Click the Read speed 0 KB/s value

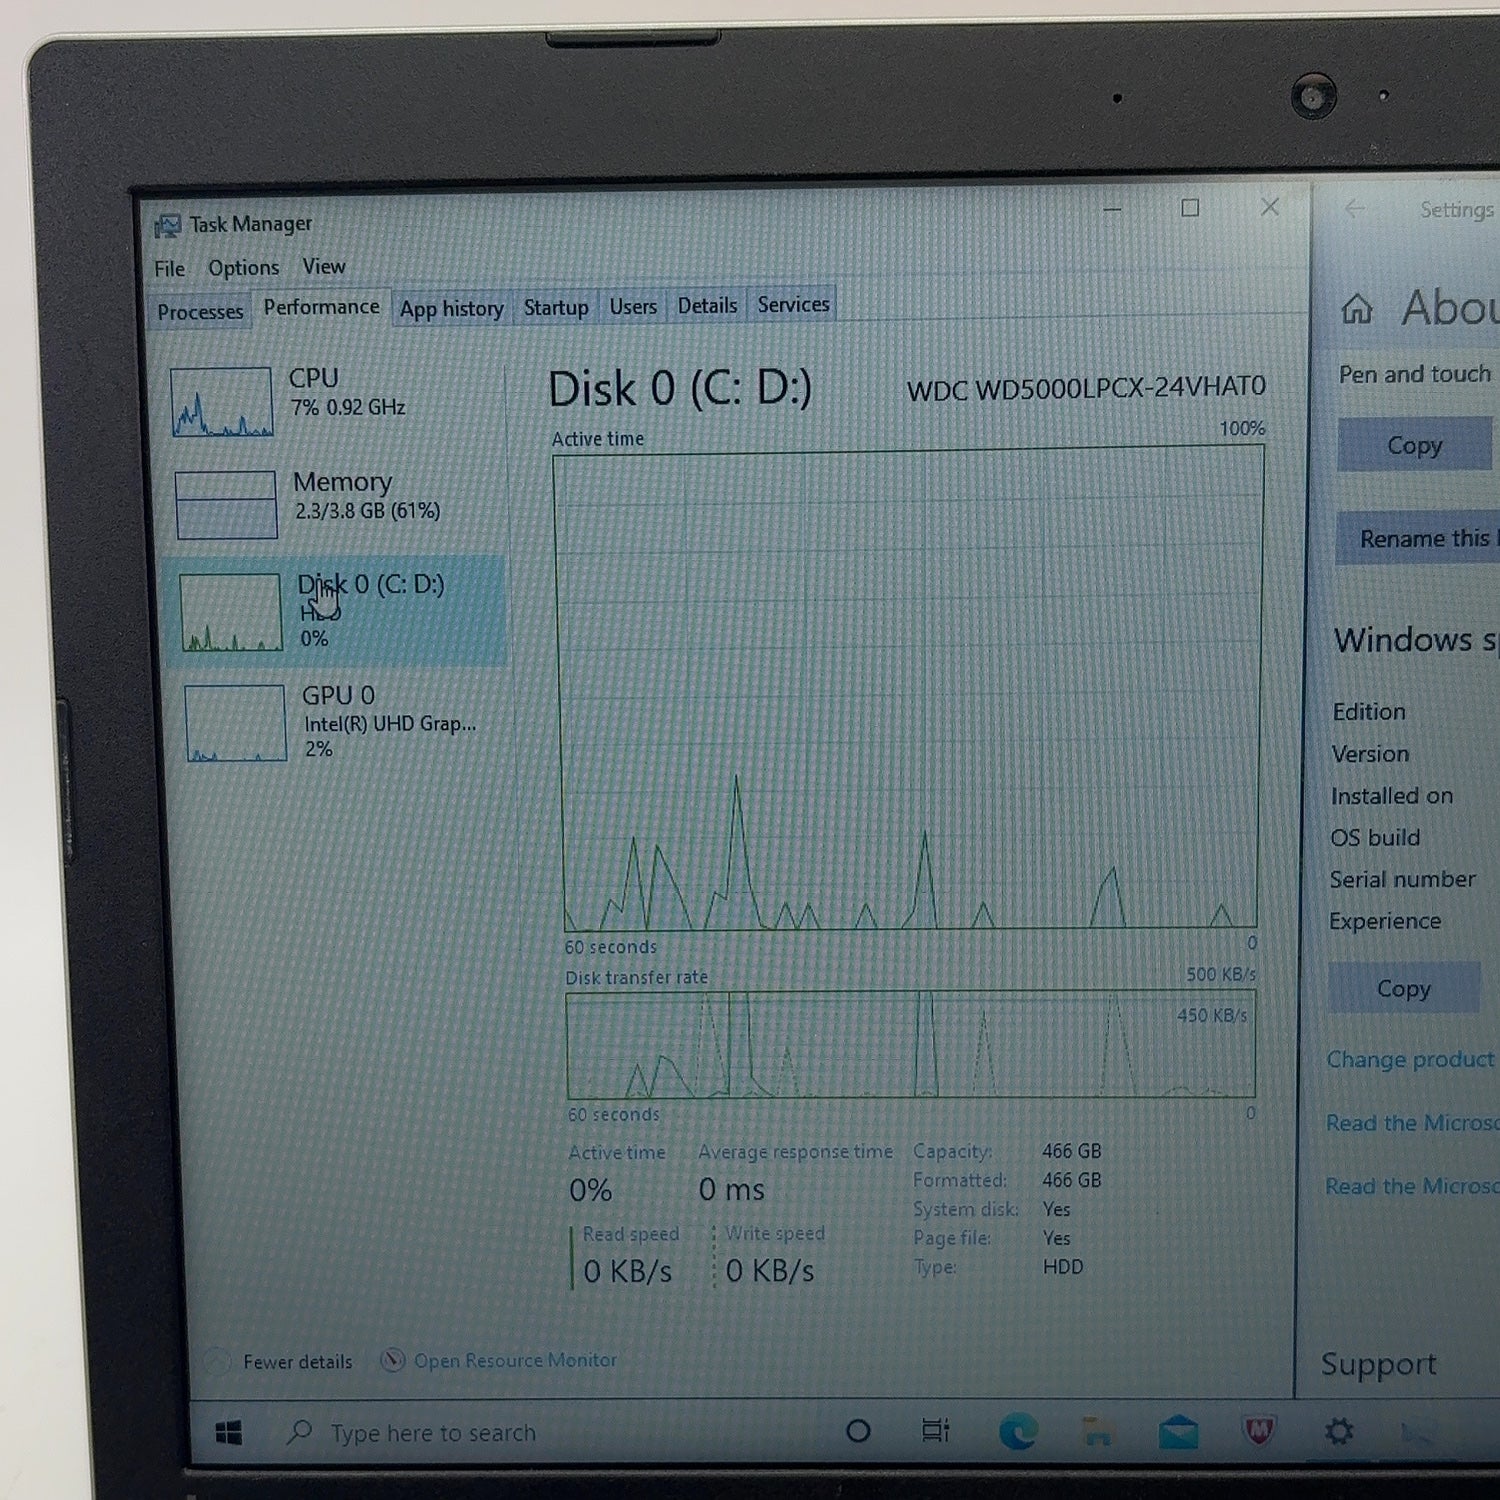(627, 1271)
